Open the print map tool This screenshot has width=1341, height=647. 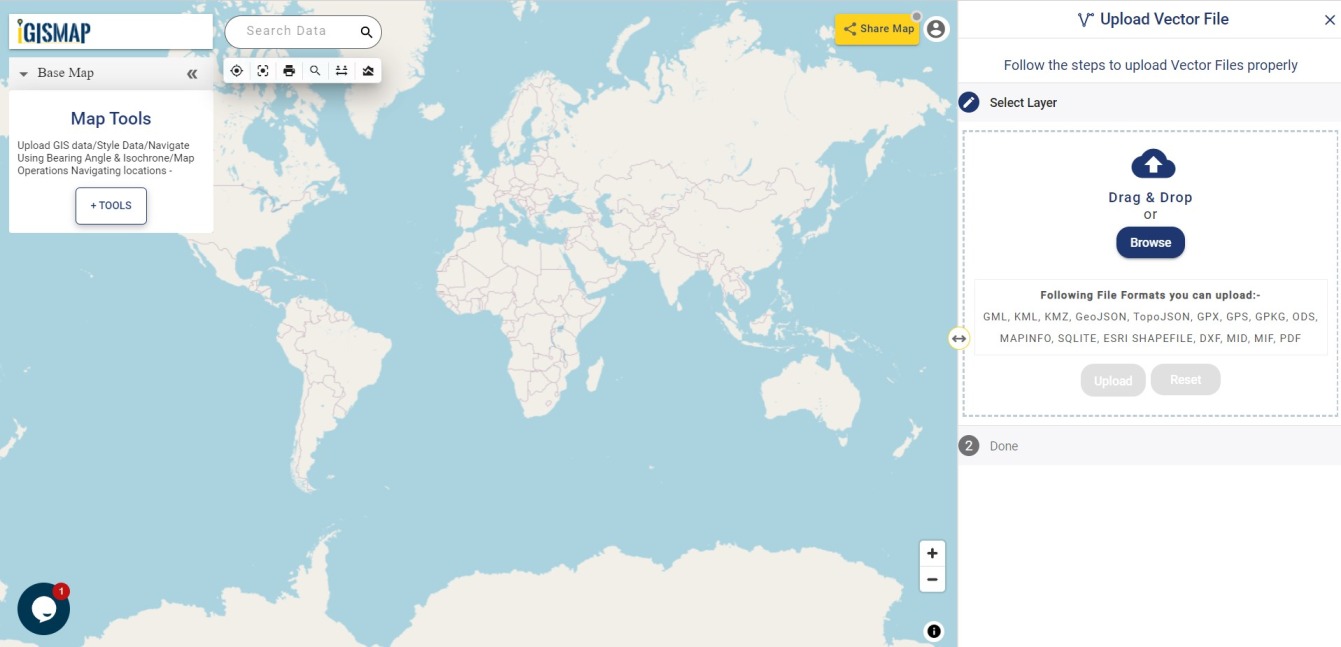289,70
